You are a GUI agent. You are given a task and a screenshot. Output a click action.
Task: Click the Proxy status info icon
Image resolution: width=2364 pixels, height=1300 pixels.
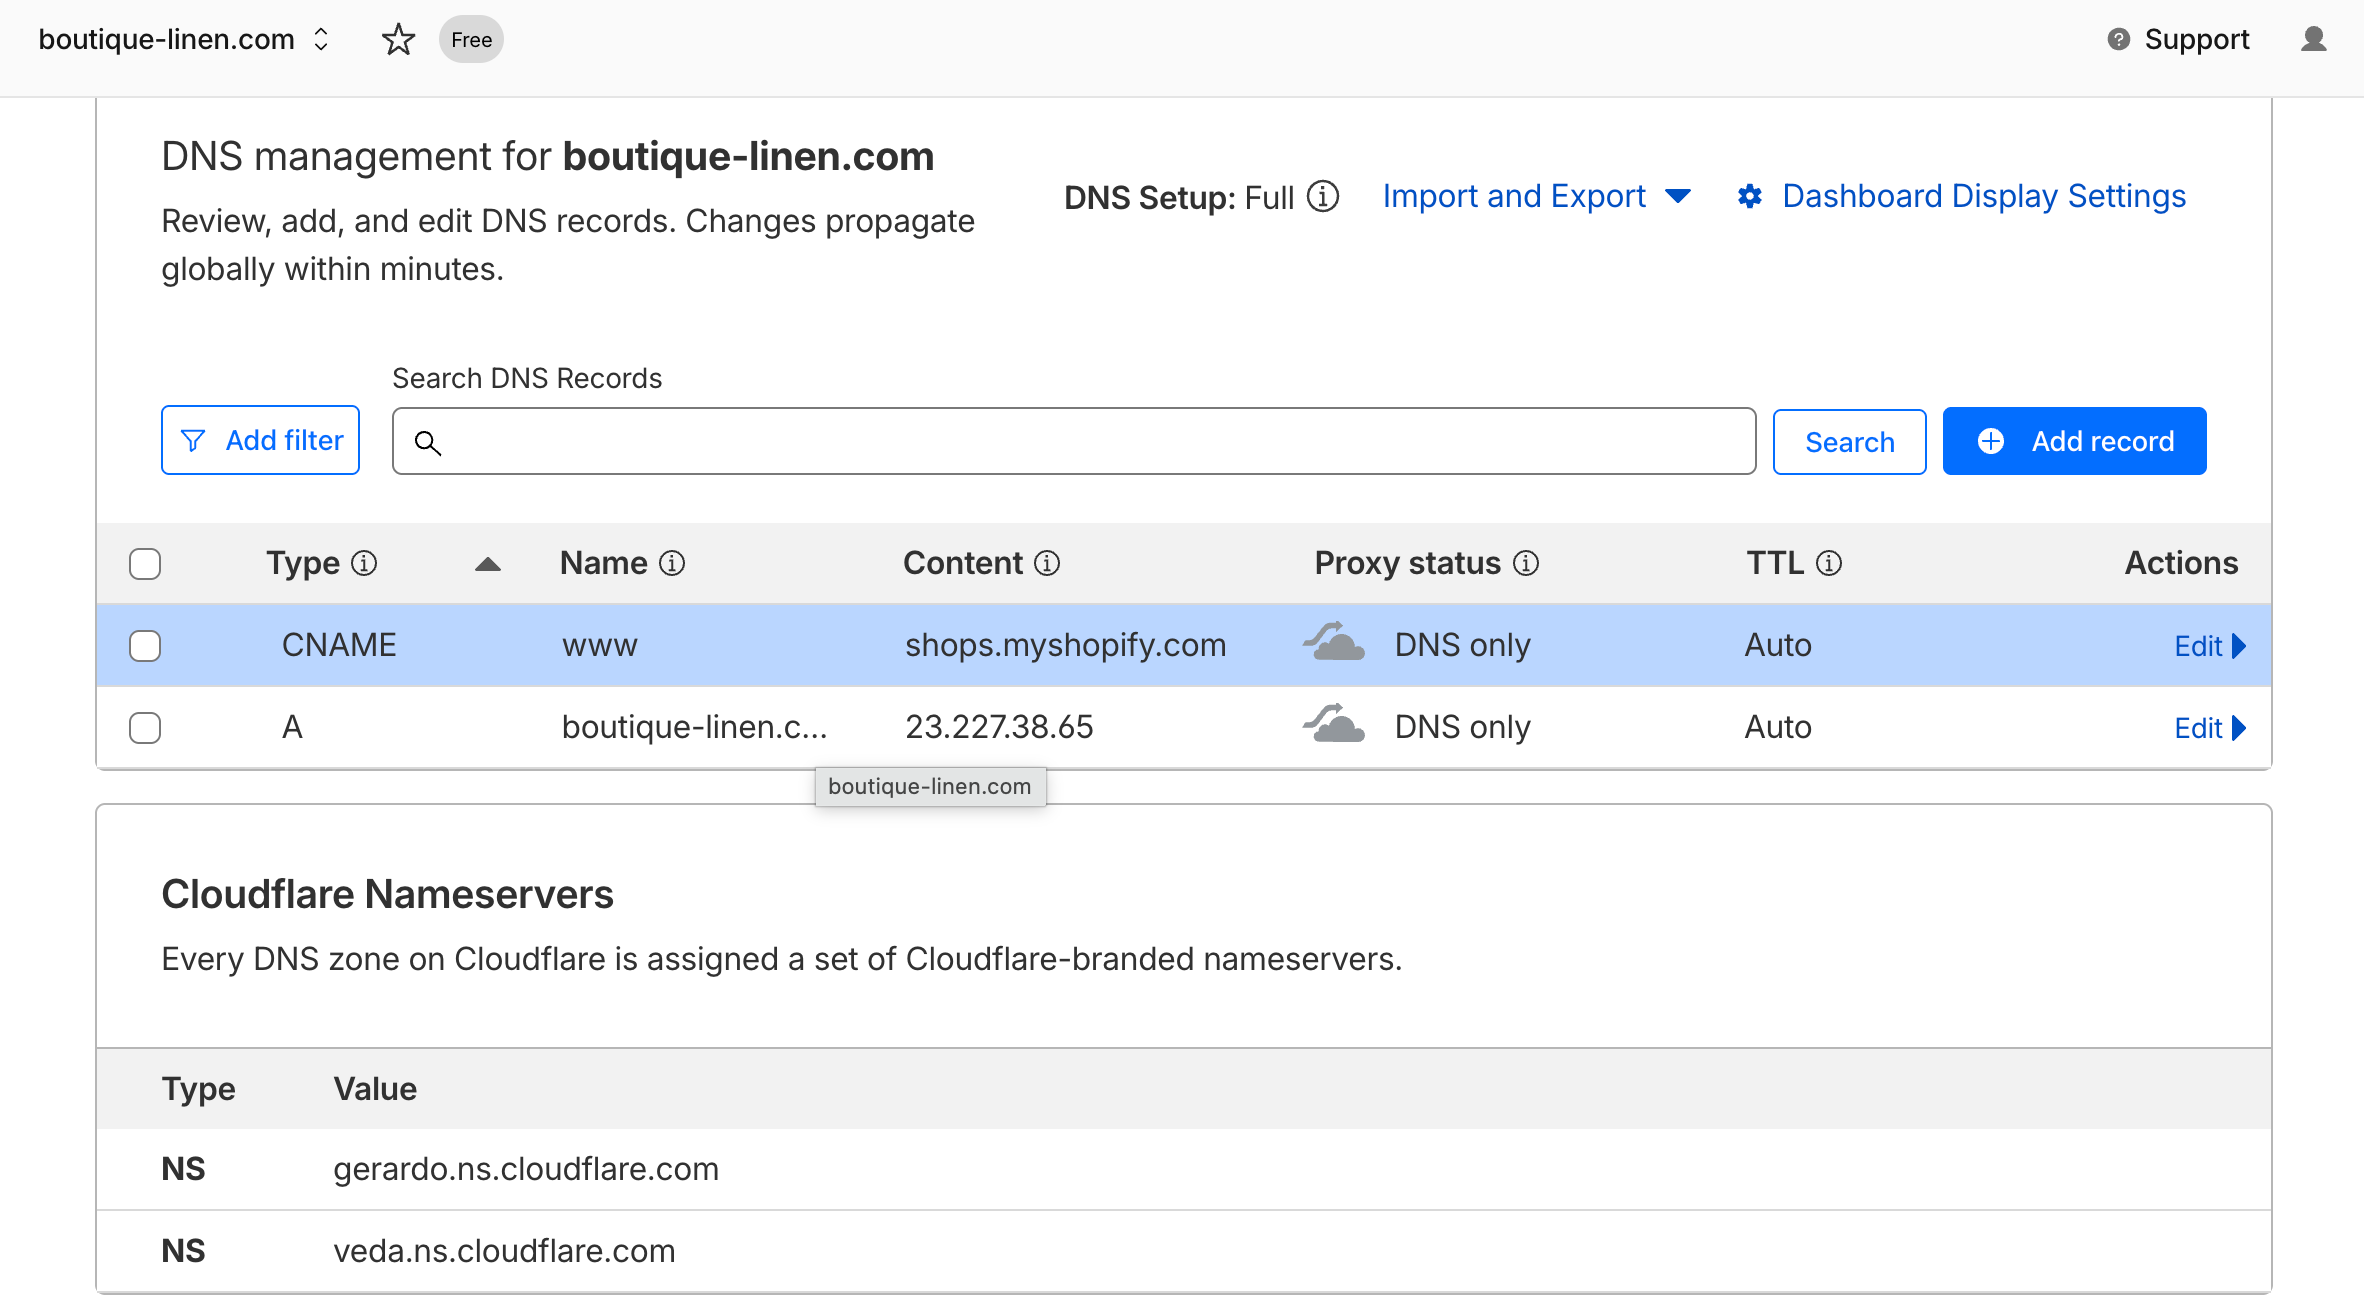click(x=1526, y=563)
